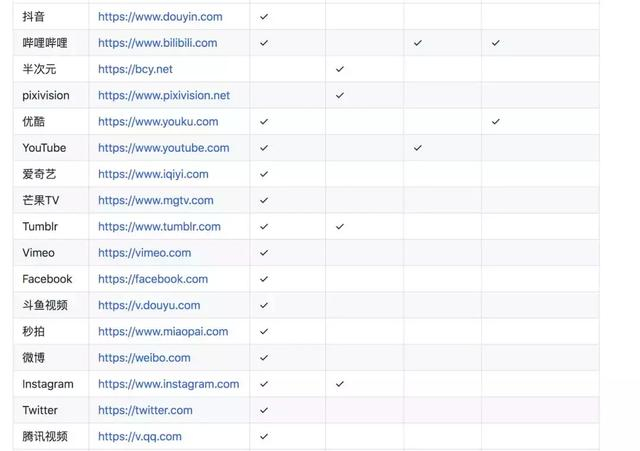
Task: Open the tumblr.com link
Action: pos(159,227)
